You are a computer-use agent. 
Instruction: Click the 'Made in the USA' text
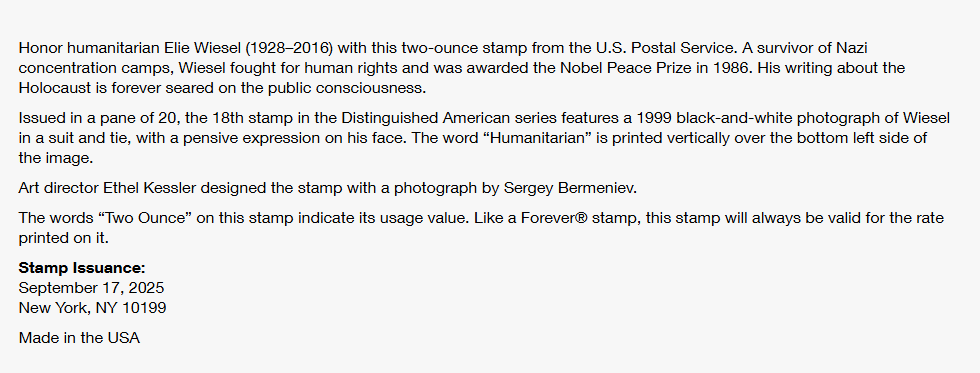tap(79, 338)
